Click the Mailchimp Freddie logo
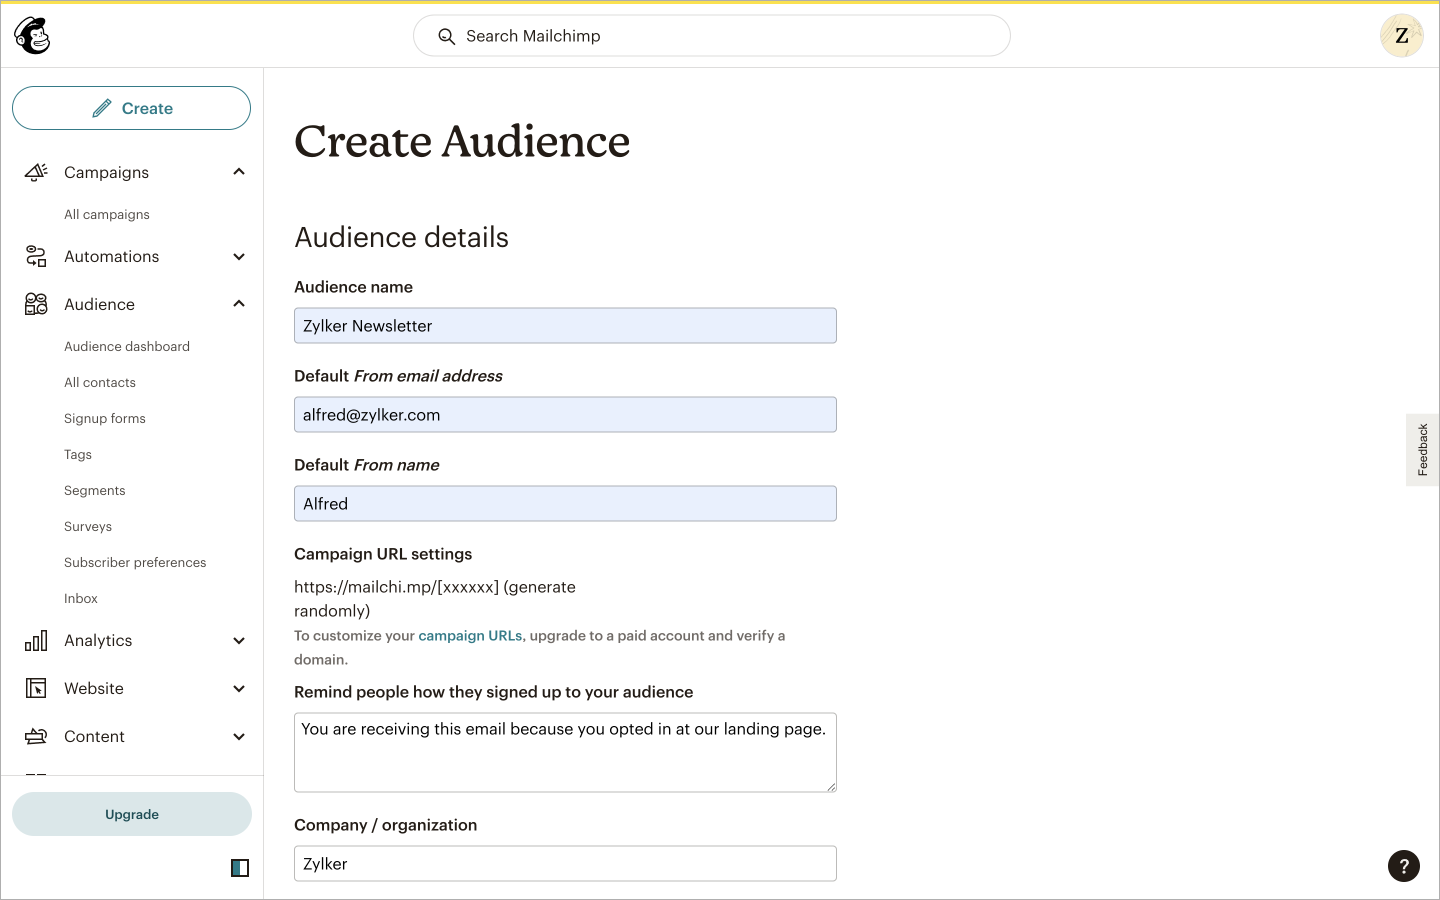The image size is (1440, 900). tap(32, 36)
